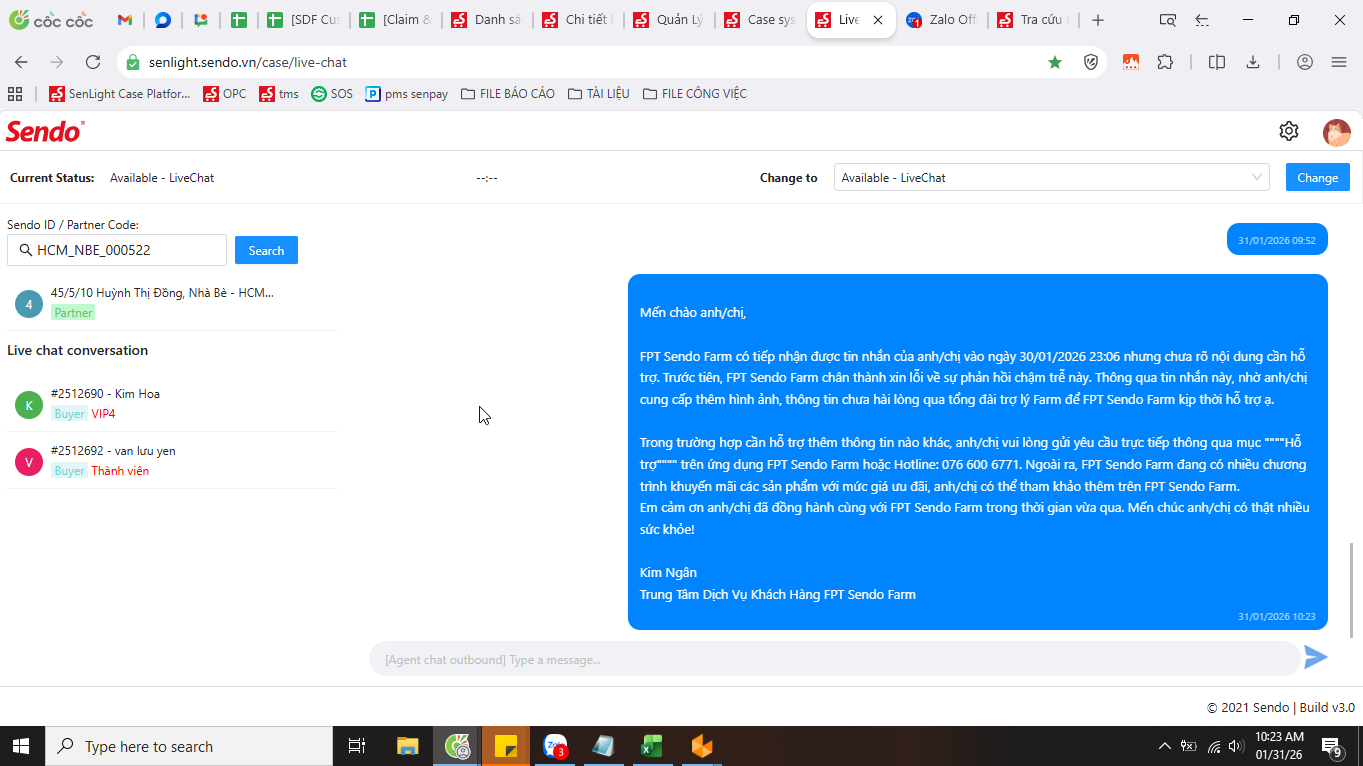This screenshot has height=766, width=1363.
Task: Switch to the Chi tiết tab
Action: click(x=577, y=20)
